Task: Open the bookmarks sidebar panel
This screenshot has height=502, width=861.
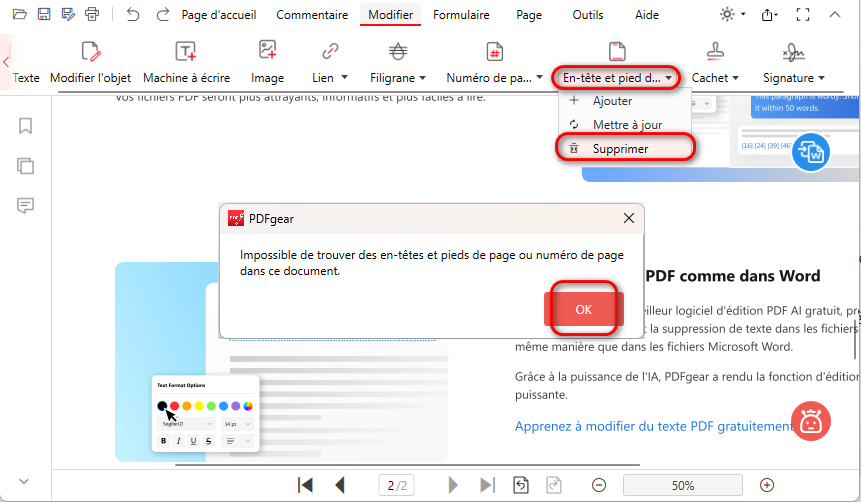Action: (25, 126)
